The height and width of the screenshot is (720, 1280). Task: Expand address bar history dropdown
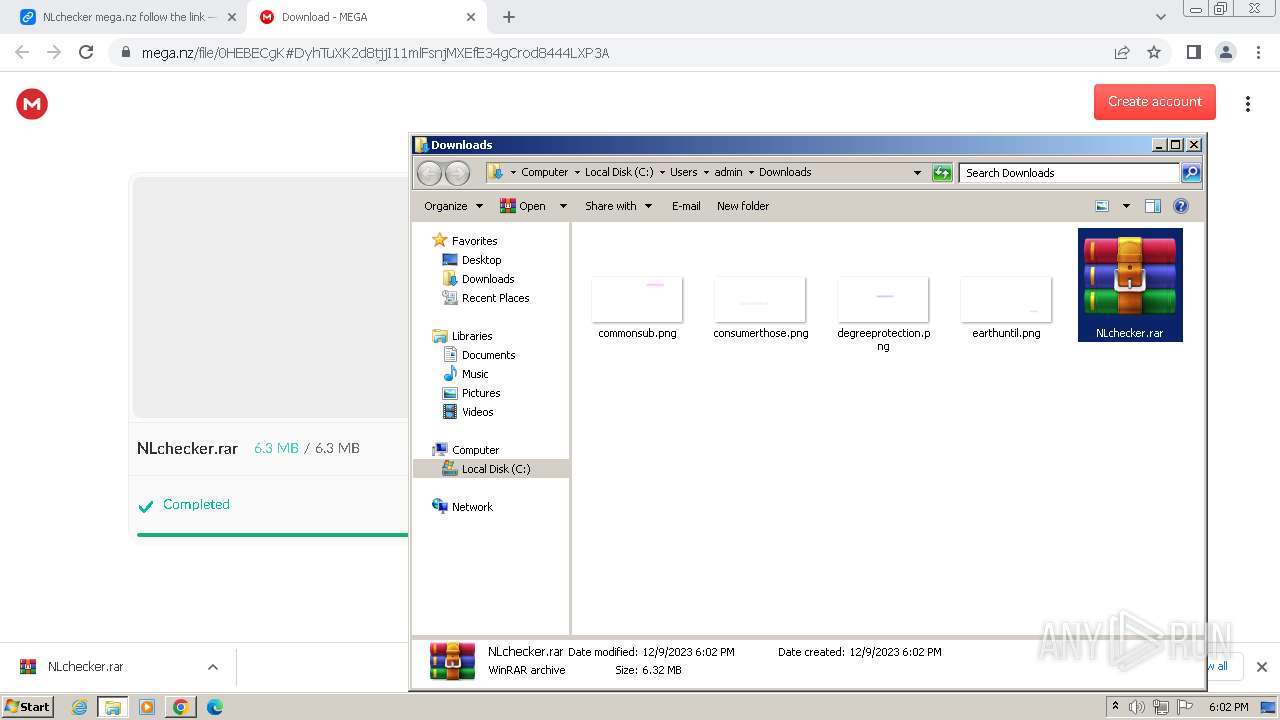coord(917,173)
